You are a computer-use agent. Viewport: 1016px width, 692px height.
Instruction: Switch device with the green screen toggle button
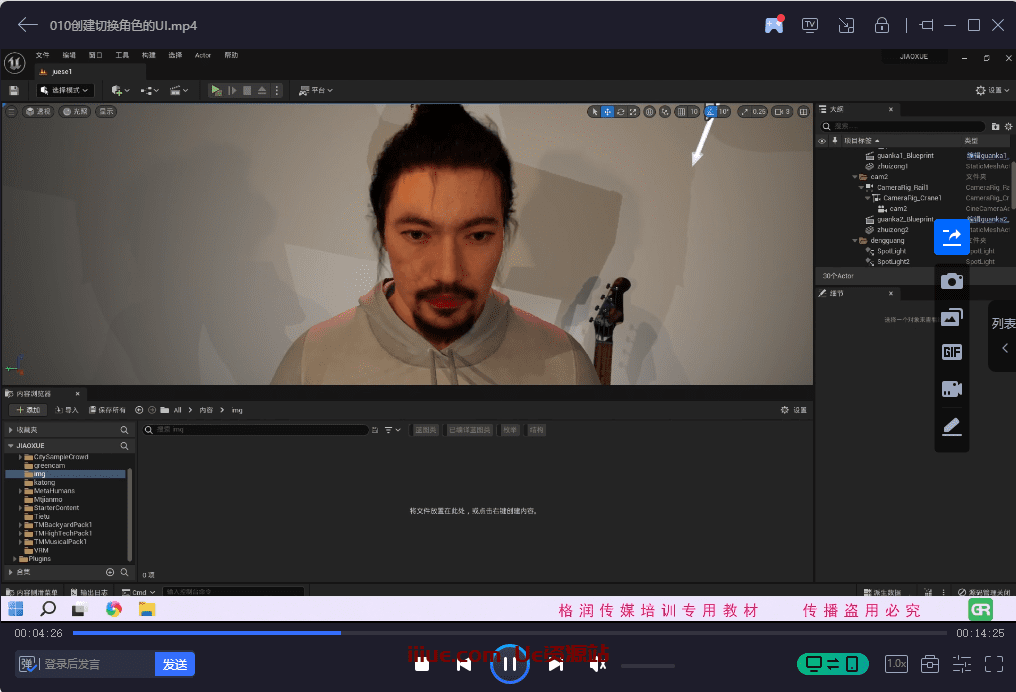click(x=832, y=664)
